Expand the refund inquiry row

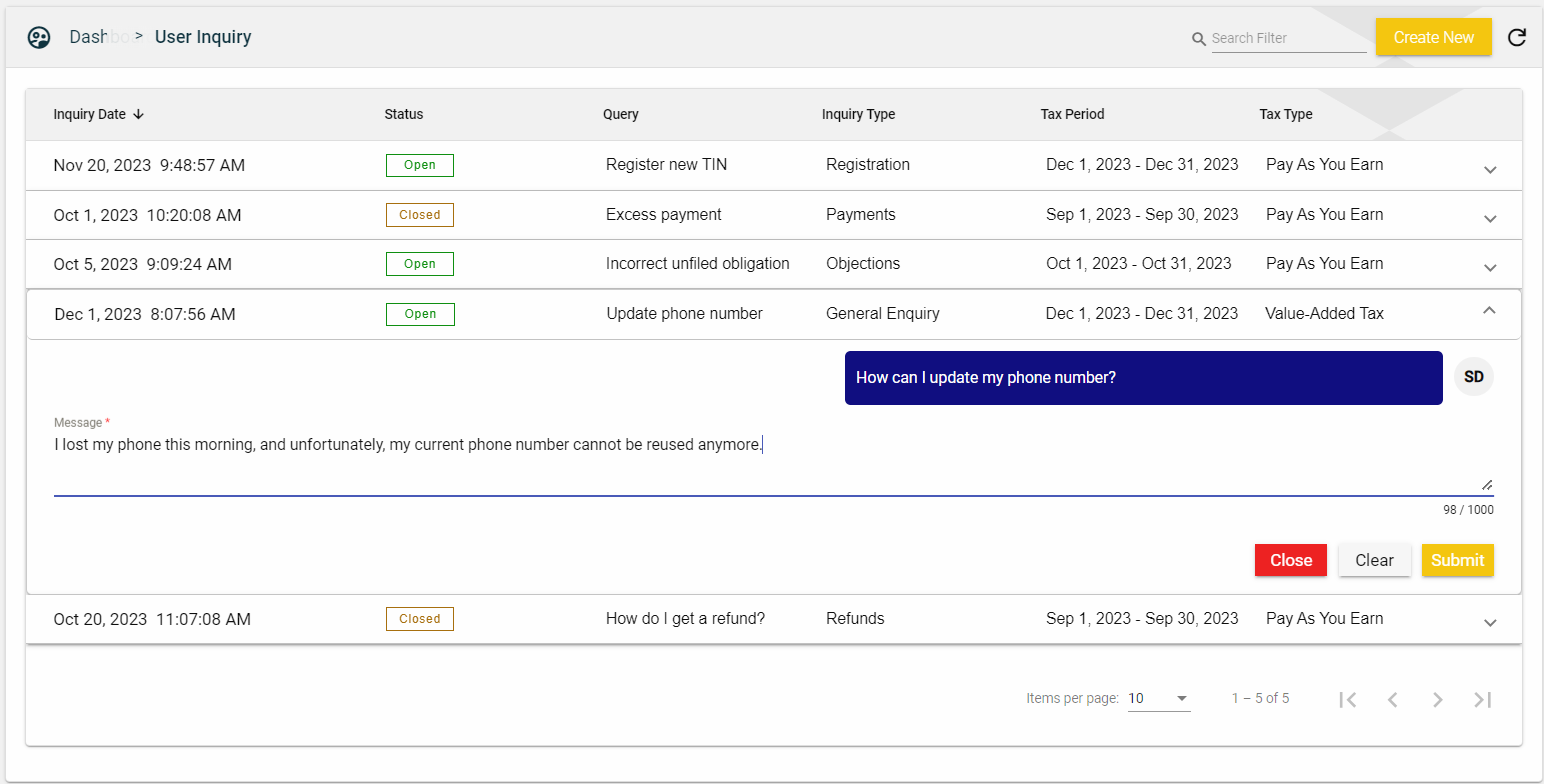[1489, 622]
